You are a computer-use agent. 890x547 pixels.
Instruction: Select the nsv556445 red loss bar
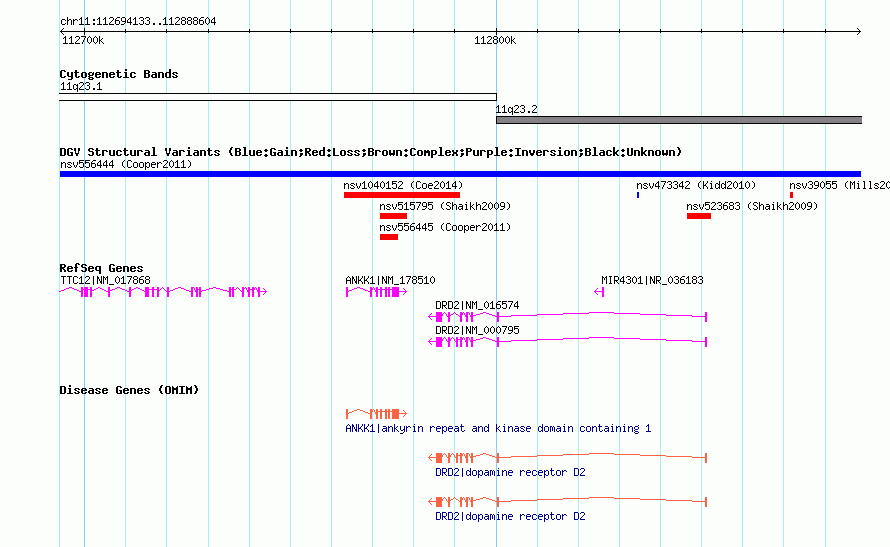389,237
